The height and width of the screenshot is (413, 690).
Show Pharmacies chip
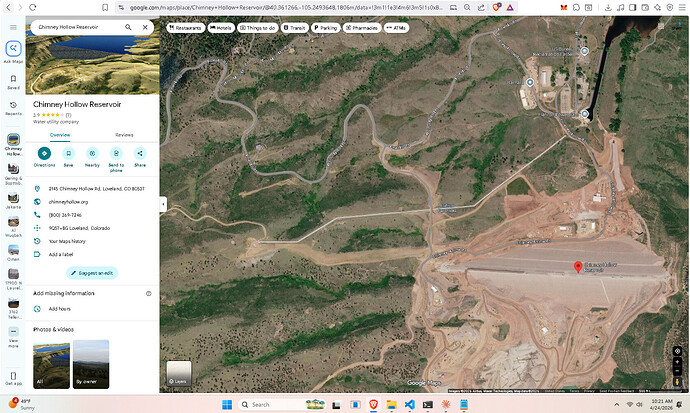pos(362,28)
